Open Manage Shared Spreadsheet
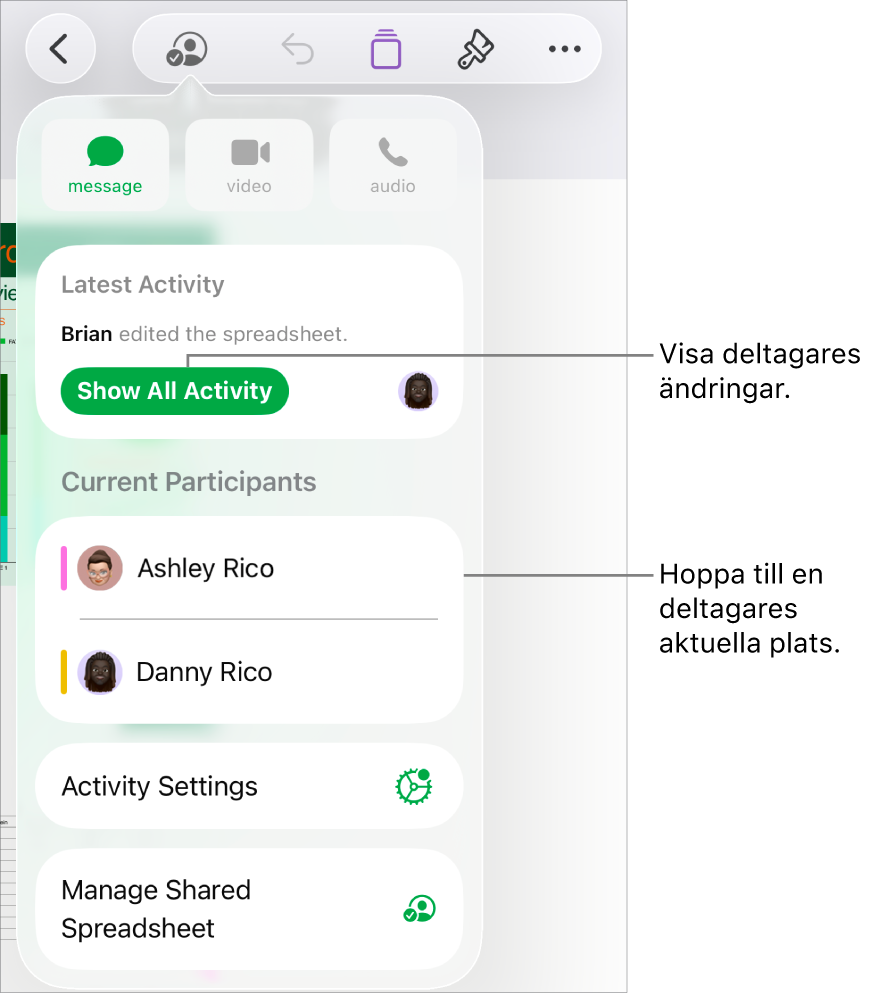Viewport: 880px width, 995px height. point(249,909)
